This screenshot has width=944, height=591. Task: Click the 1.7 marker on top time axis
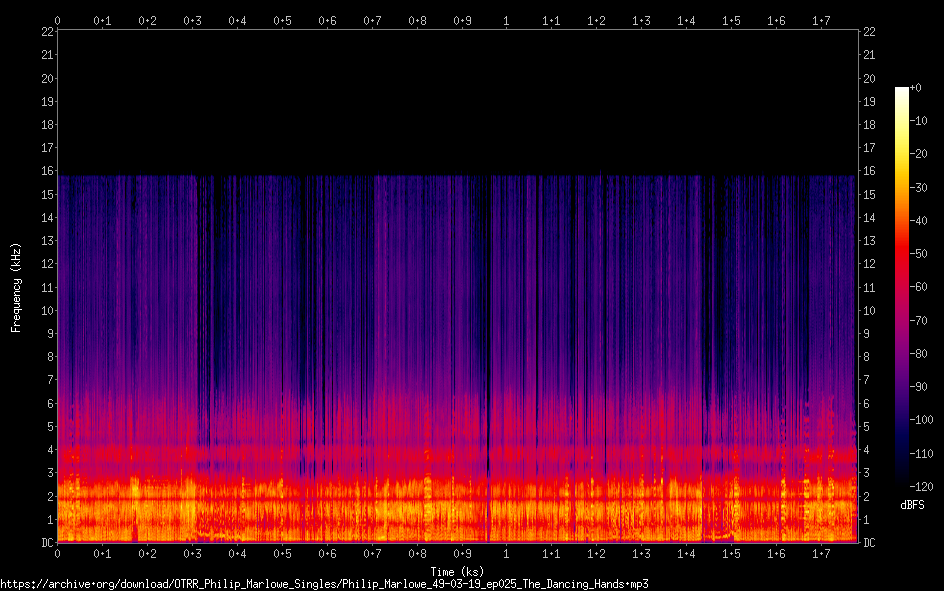[821, 20]
